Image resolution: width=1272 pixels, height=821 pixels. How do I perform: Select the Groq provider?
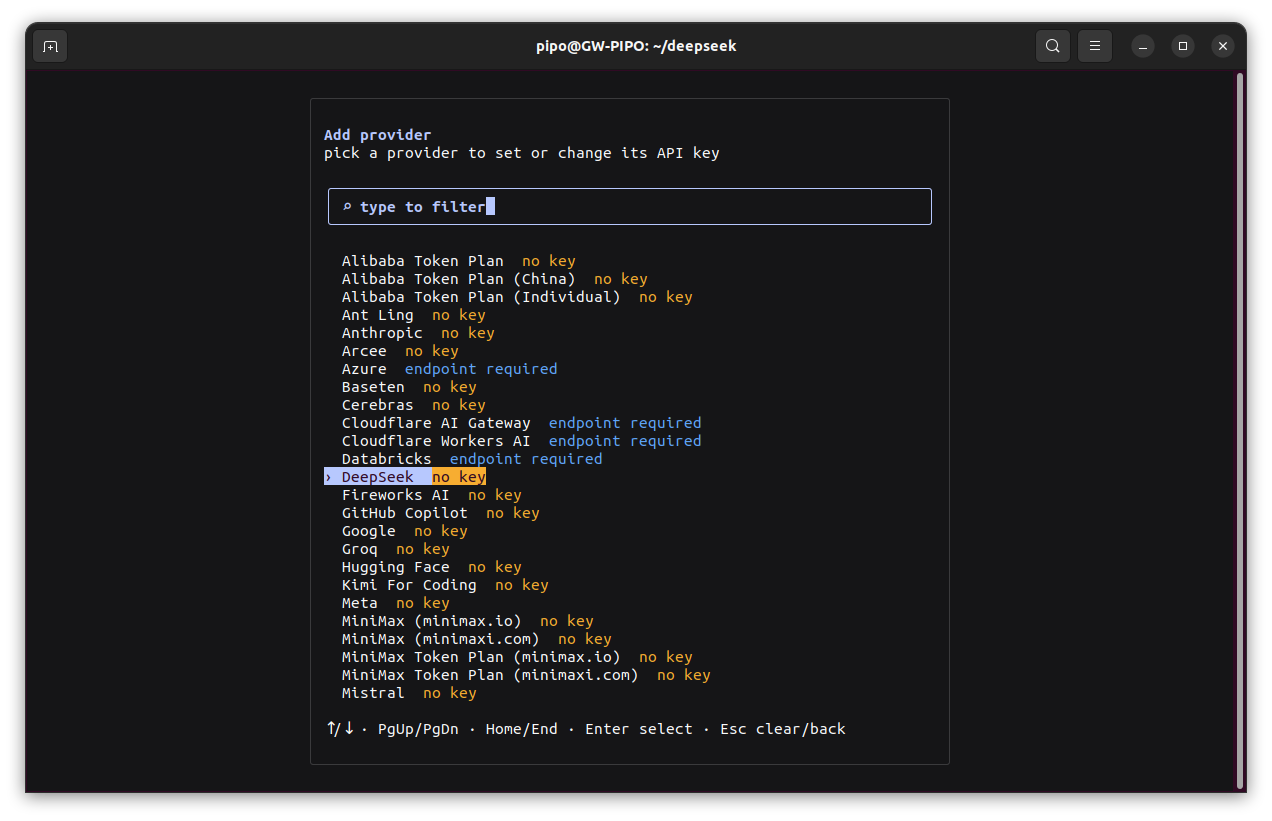(x=395, y=549)
